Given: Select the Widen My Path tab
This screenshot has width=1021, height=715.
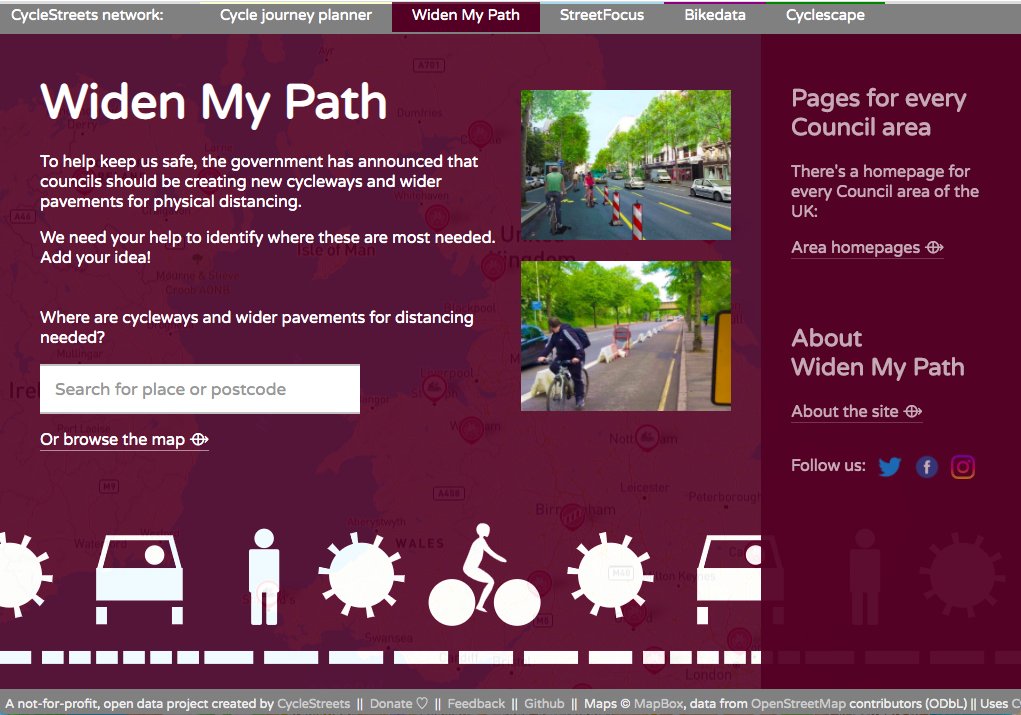Looking at the screenshot, I should [x=466, y=16].
